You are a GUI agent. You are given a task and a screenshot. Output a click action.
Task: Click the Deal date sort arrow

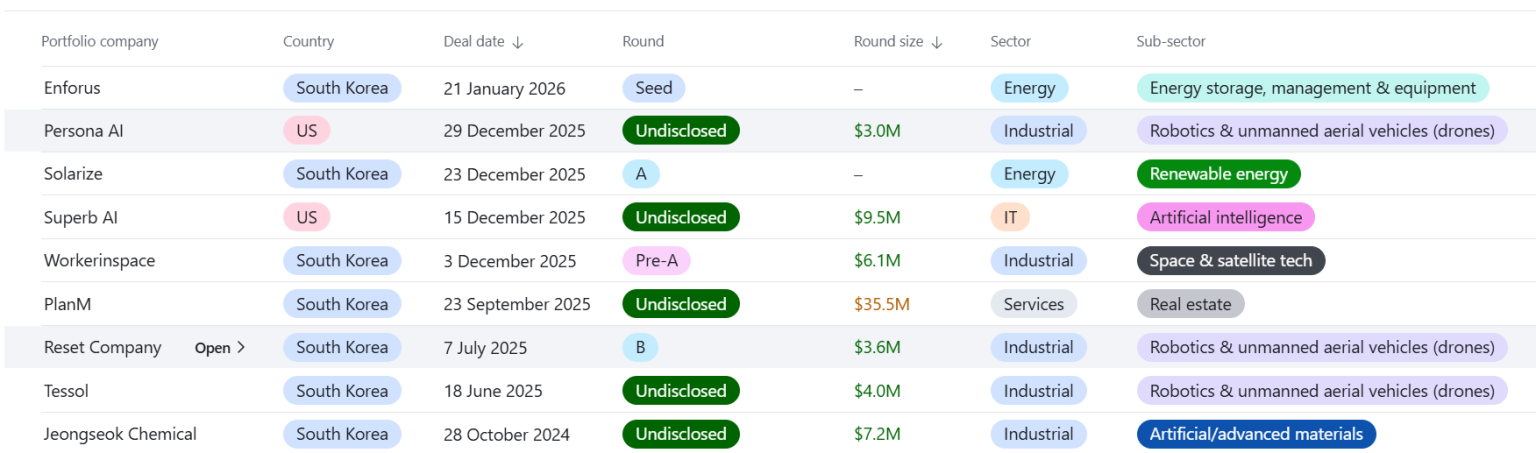click(x=517, y=42)
